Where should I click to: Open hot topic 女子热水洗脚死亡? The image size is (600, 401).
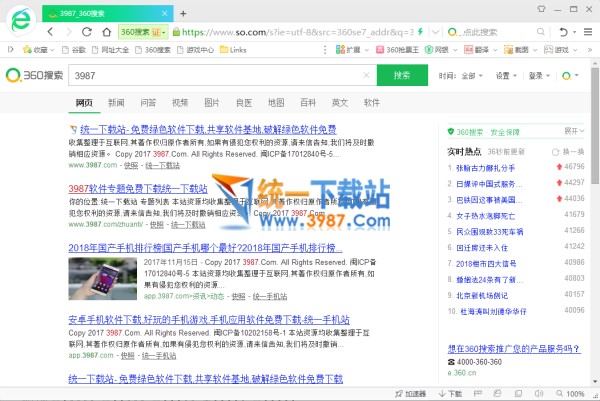pos(485,216)
